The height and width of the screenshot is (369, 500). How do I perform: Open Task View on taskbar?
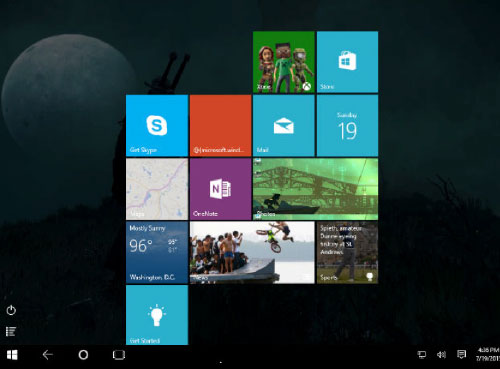(x=119, y=355)
